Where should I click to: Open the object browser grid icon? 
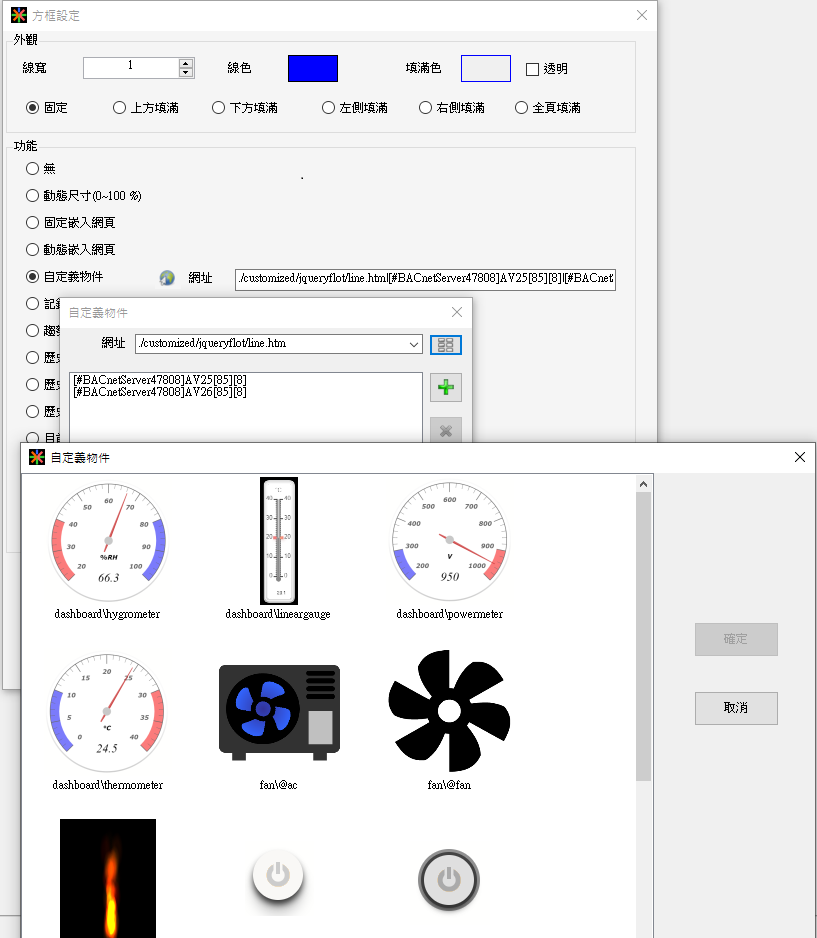pyautogui.click(x=446, y=344)
